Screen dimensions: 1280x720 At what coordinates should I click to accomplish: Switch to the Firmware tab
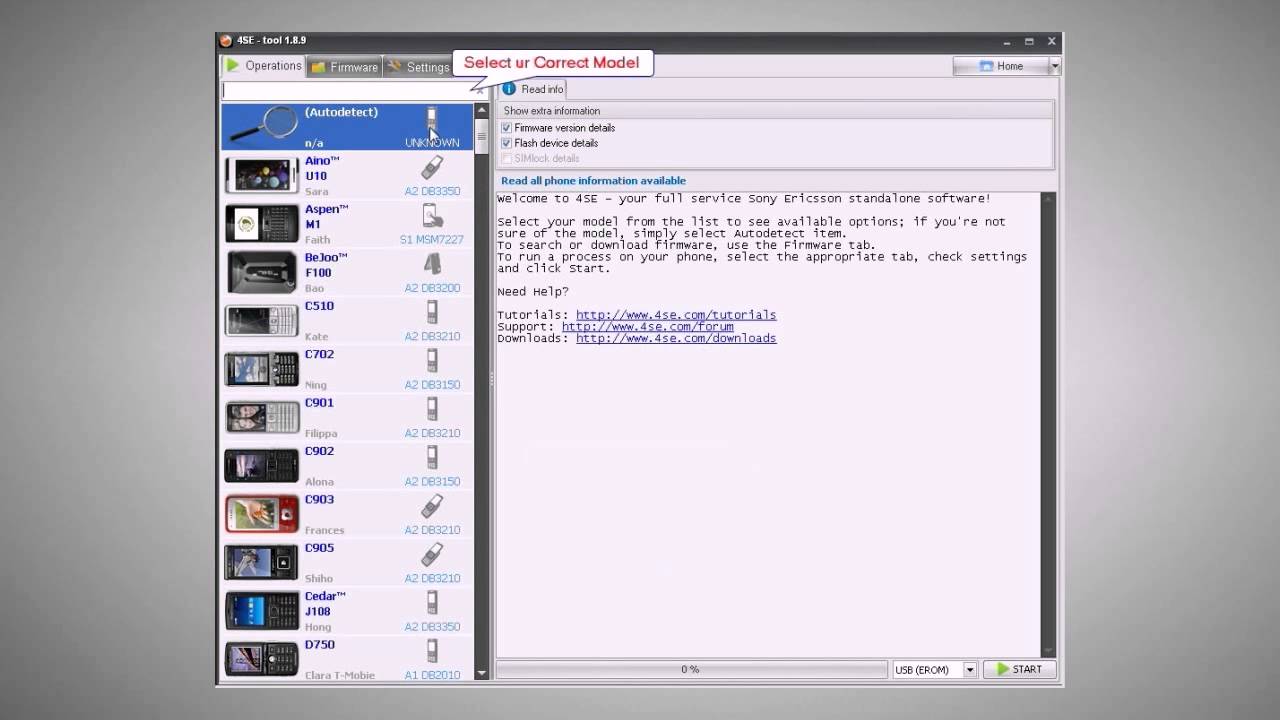(x=344, y=67)
